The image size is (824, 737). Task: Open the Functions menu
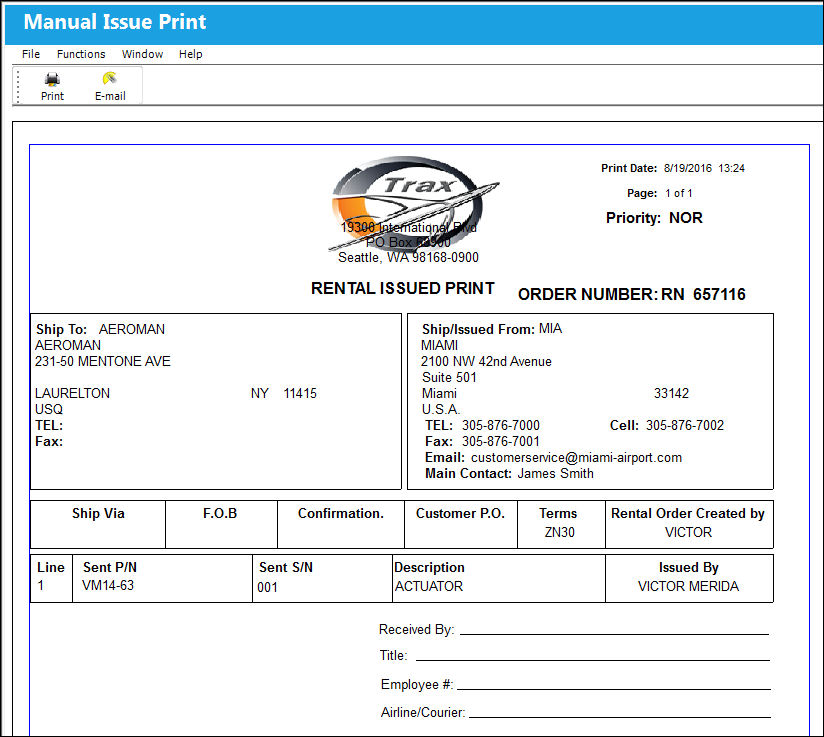(x=81, y=54)
